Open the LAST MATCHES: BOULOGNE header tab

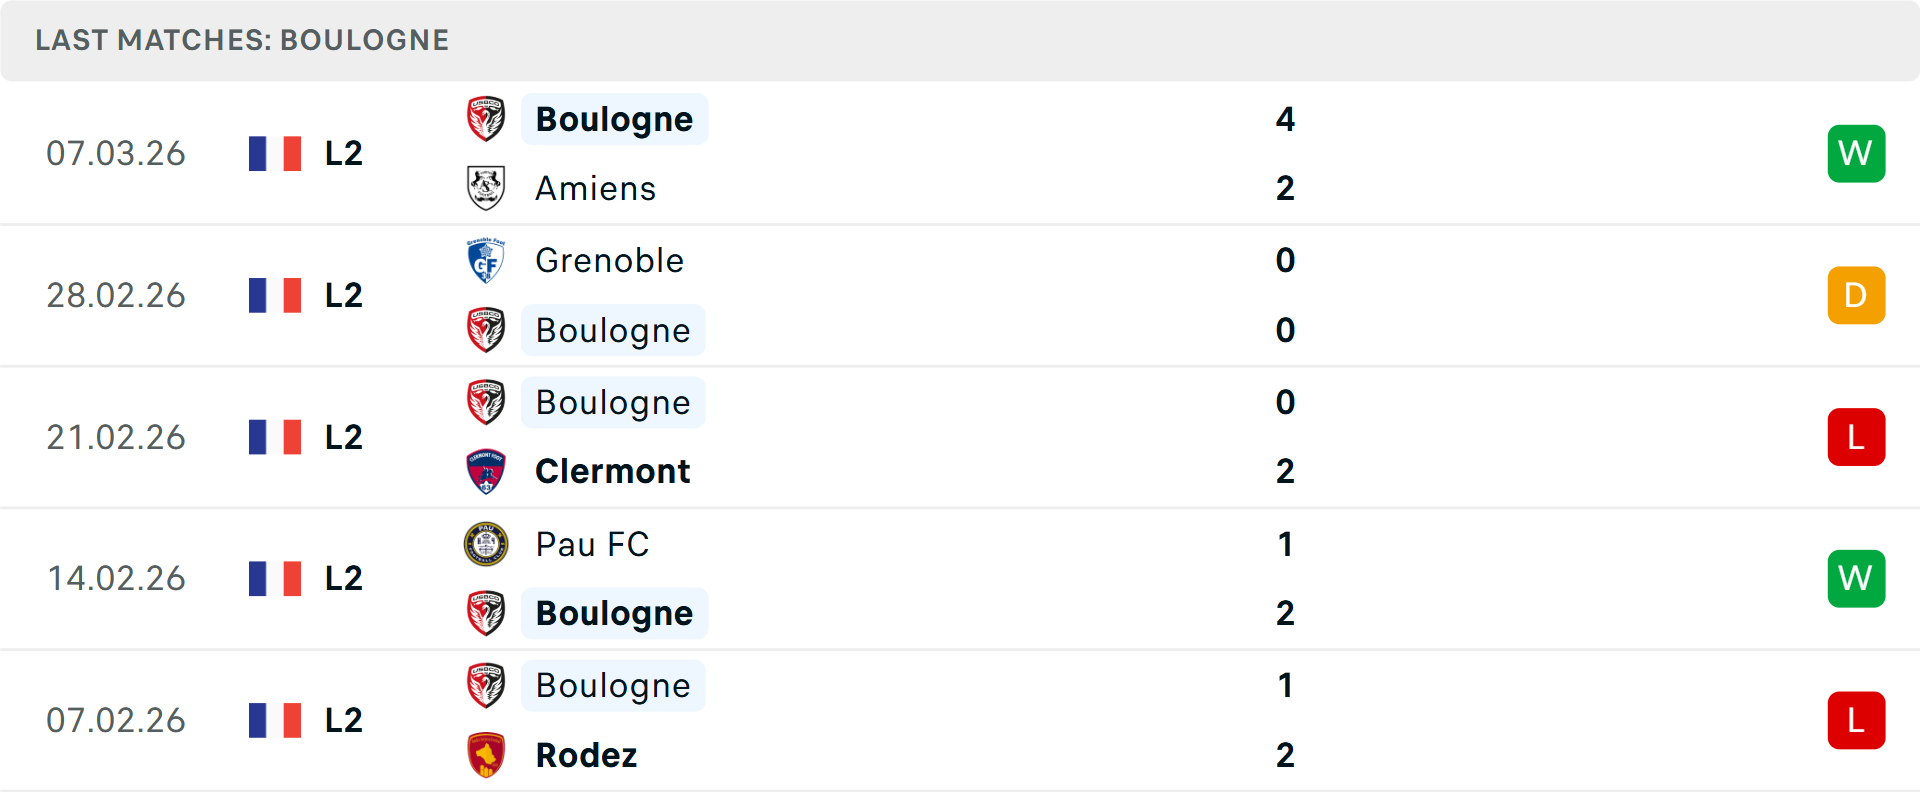(x=241, y=40)
